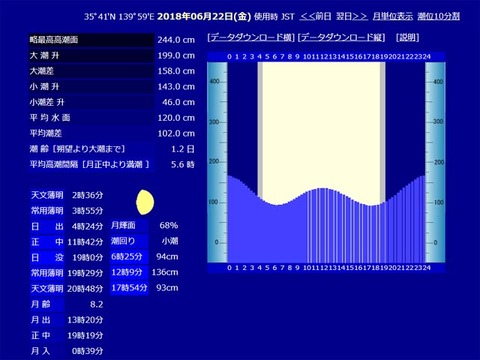Select the 5.6 時 interval value
480x360 pixels.
183,165
